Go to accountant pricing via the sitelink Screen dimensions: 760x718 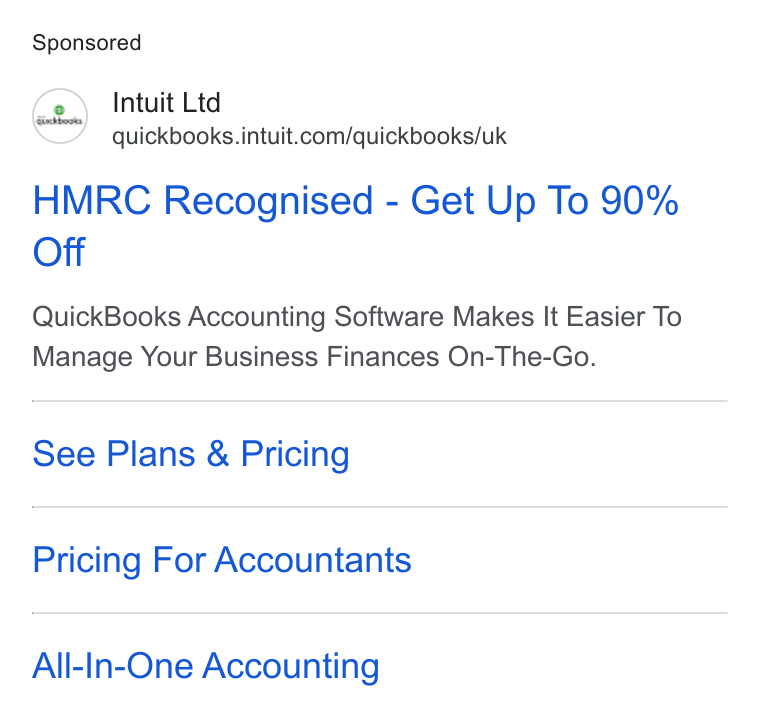[222, 560]
